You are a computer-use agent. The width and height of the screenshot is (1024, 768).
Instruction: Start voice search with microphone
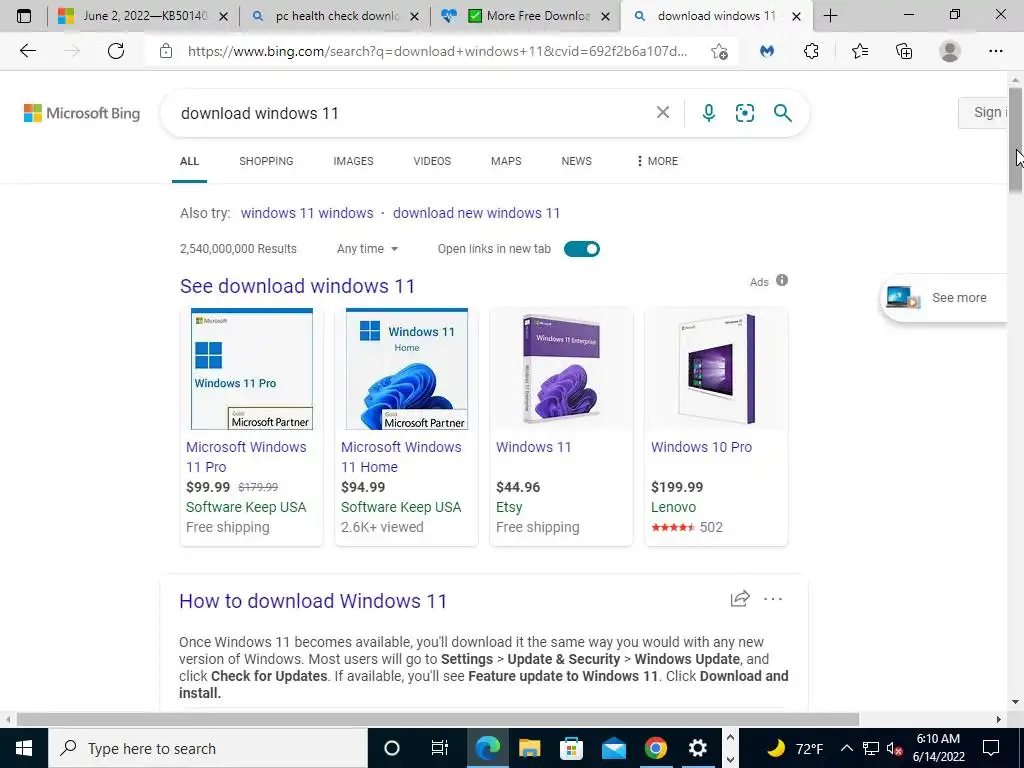[709, 113]
